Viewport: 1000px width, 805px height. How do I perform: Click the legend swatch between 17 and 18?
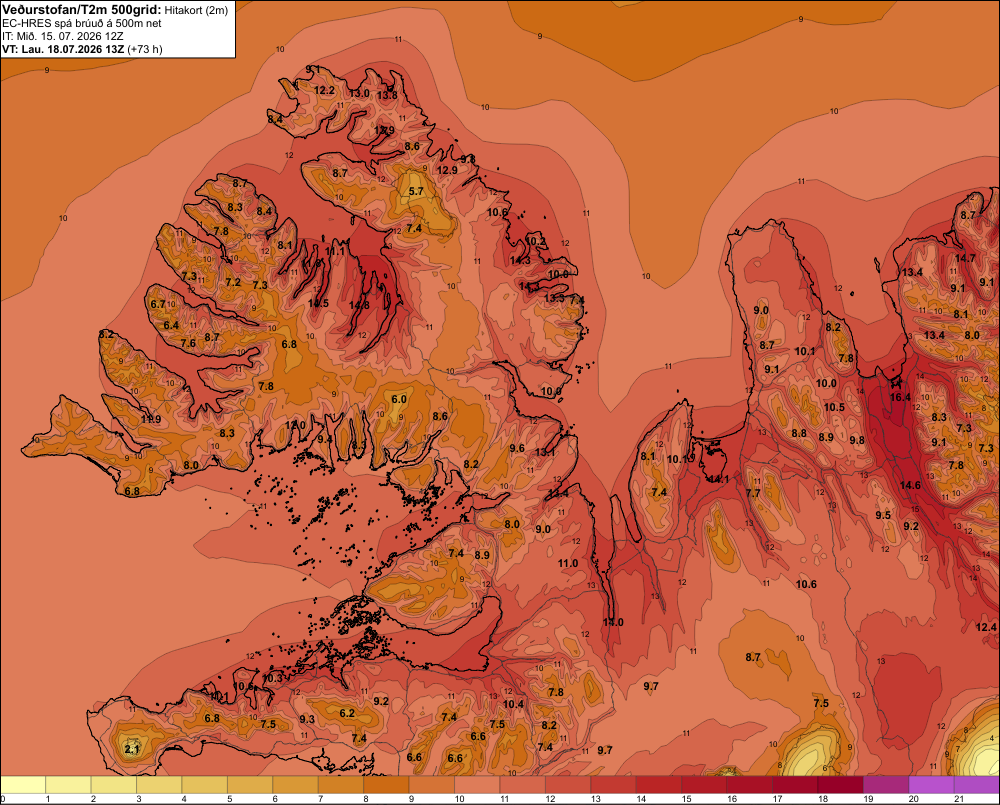795,784
